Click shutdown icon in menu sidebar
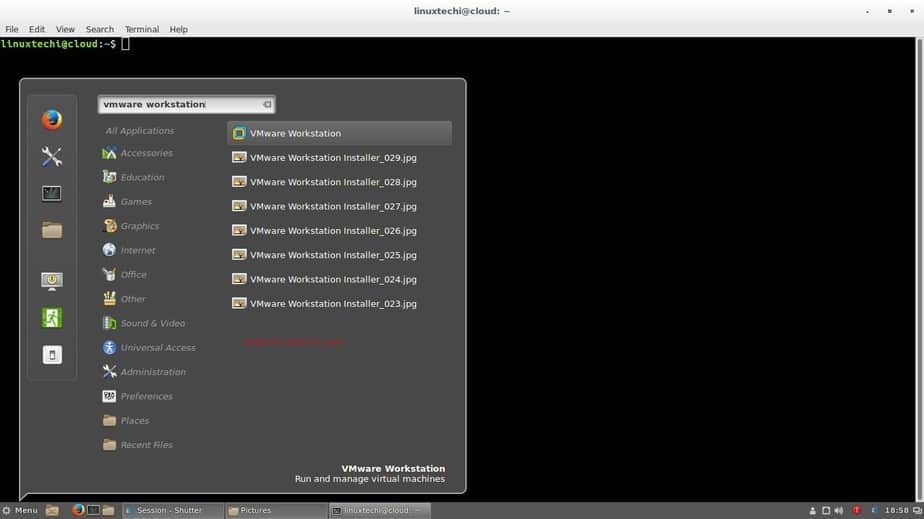This screenshot has height=519, width=924. point(52,355)
